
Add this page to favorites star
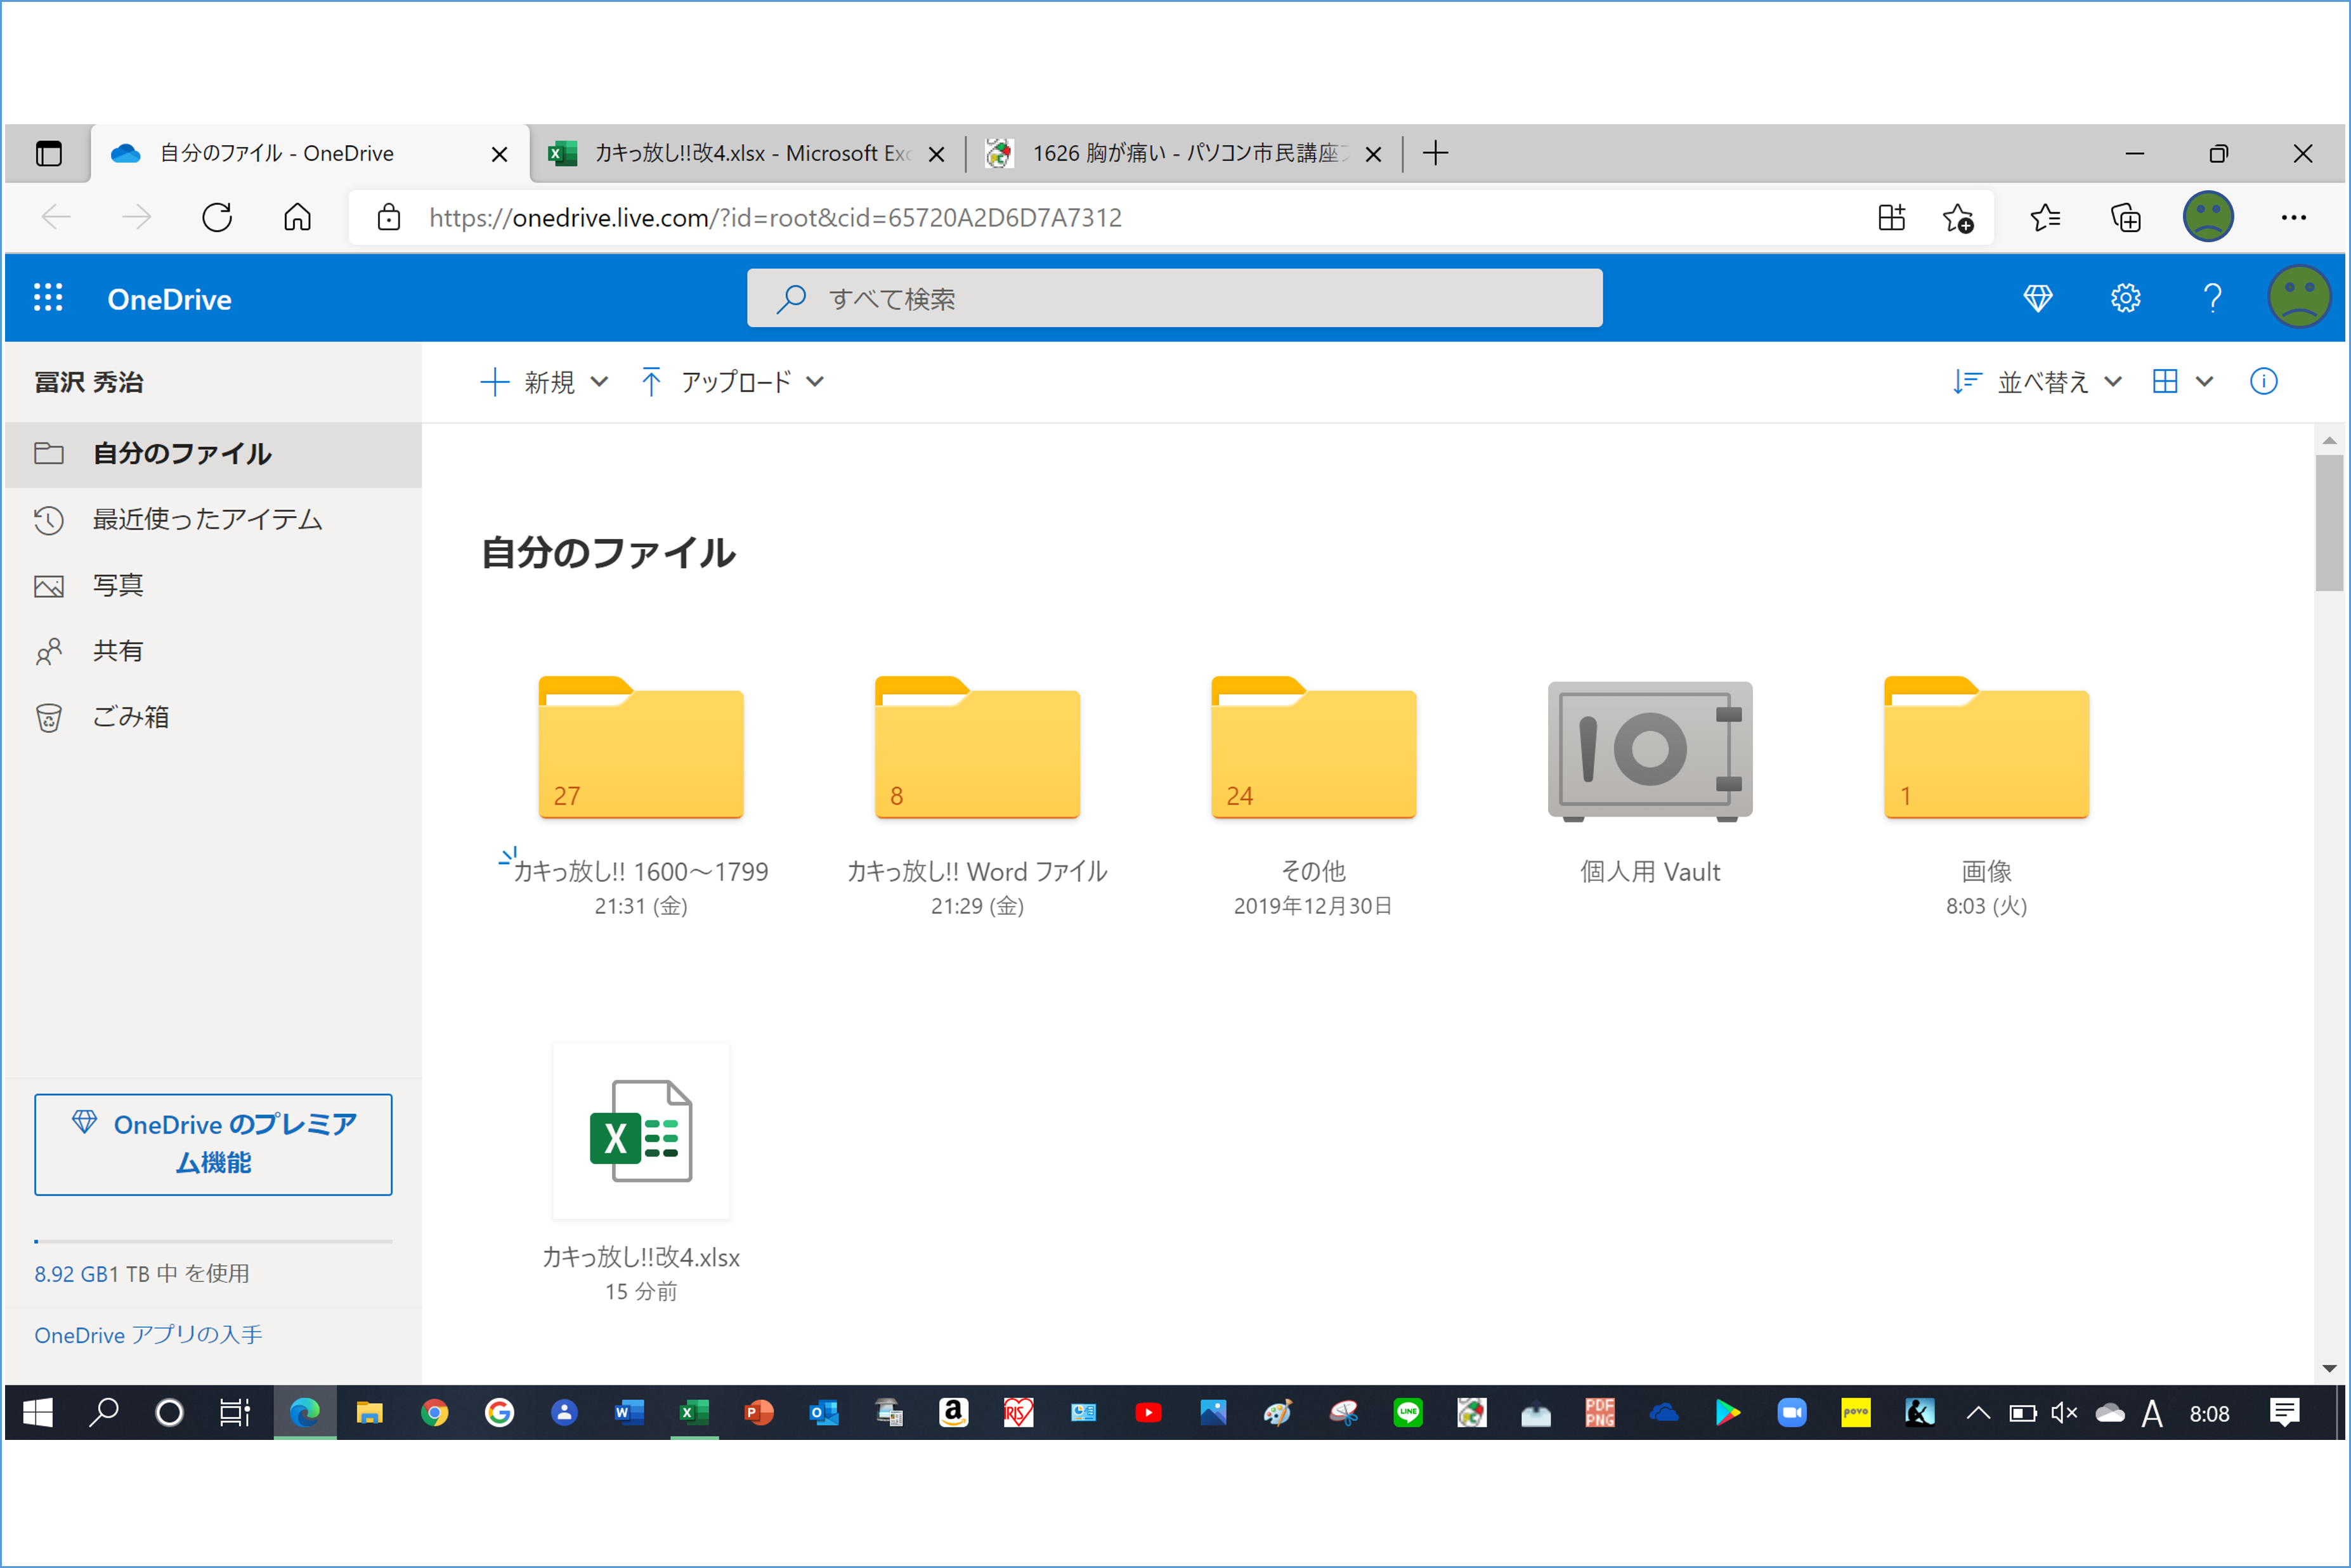[x=1957, y=217]
